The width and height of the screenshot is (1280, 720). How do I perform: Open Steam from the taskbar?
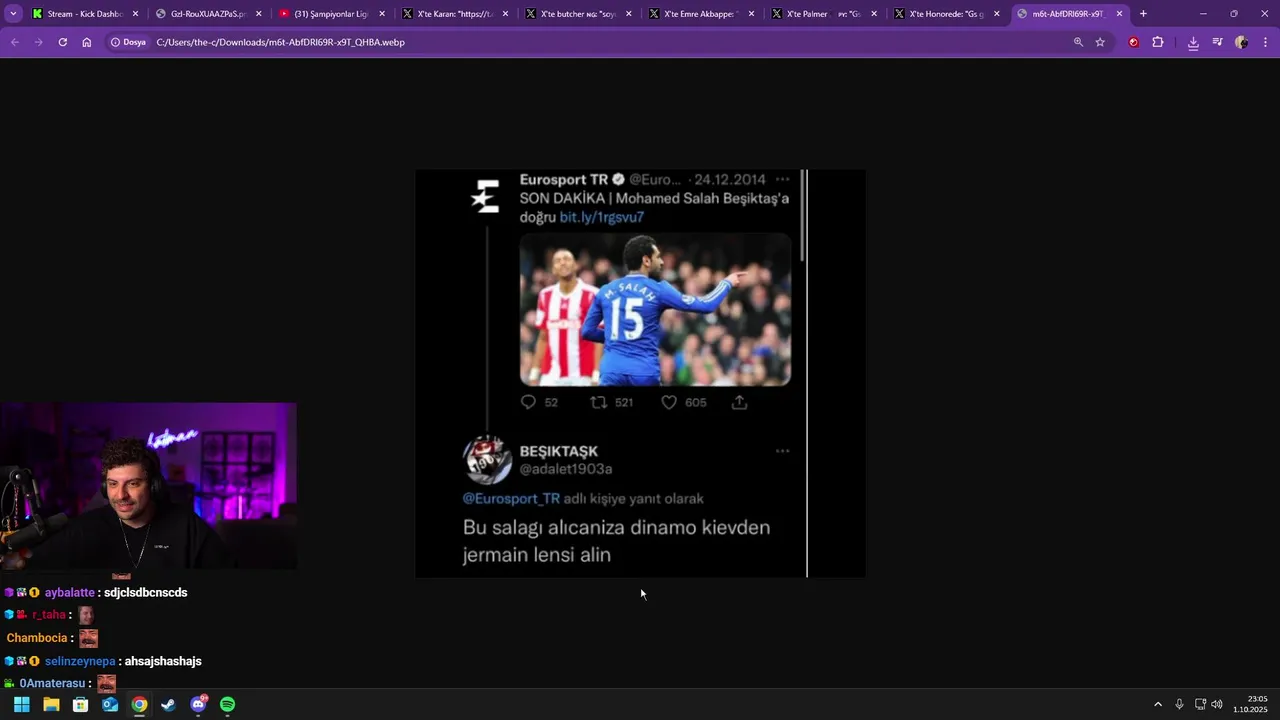tap(168, 704)
